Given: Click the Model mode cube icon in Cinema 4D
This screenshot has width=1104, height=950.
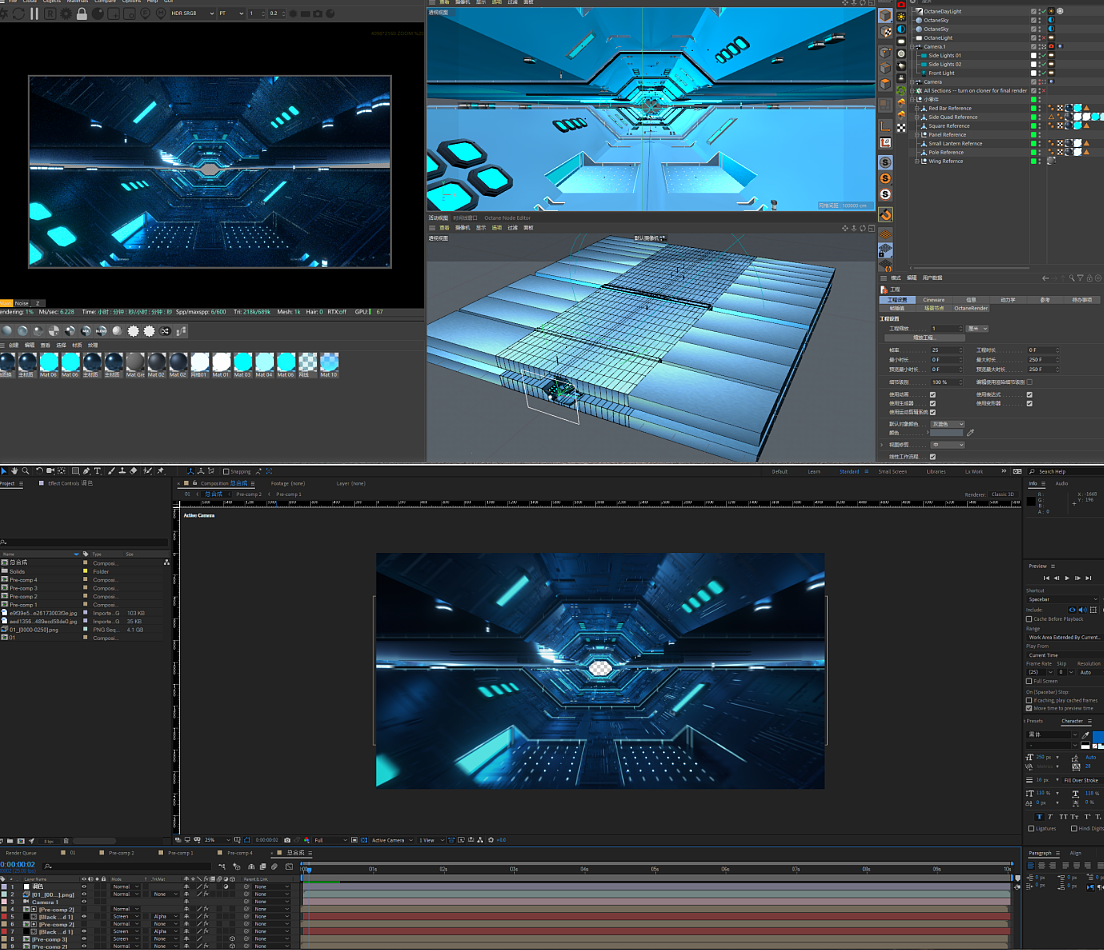Looking at the screenshot, I should point(885,15).
